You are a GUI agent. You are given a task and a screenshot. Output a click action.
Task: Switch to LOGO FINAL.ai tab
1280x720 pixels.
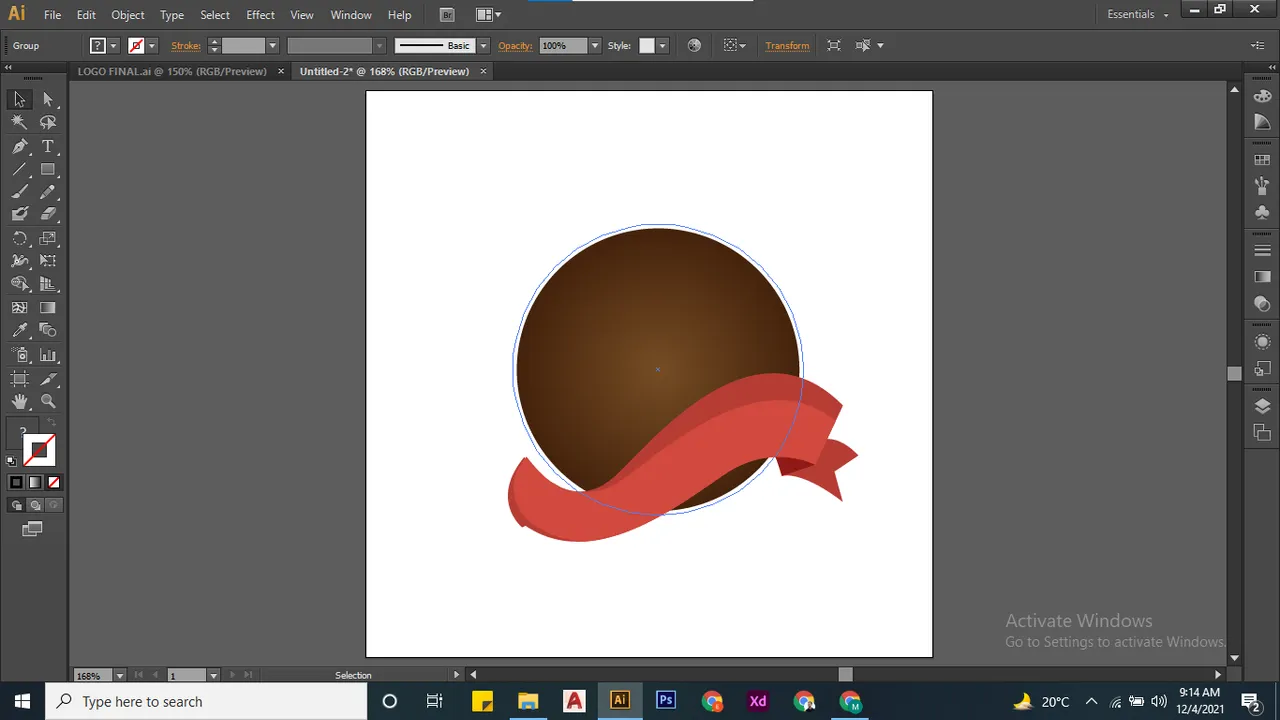pyautogui.click(x=172, y=71)
